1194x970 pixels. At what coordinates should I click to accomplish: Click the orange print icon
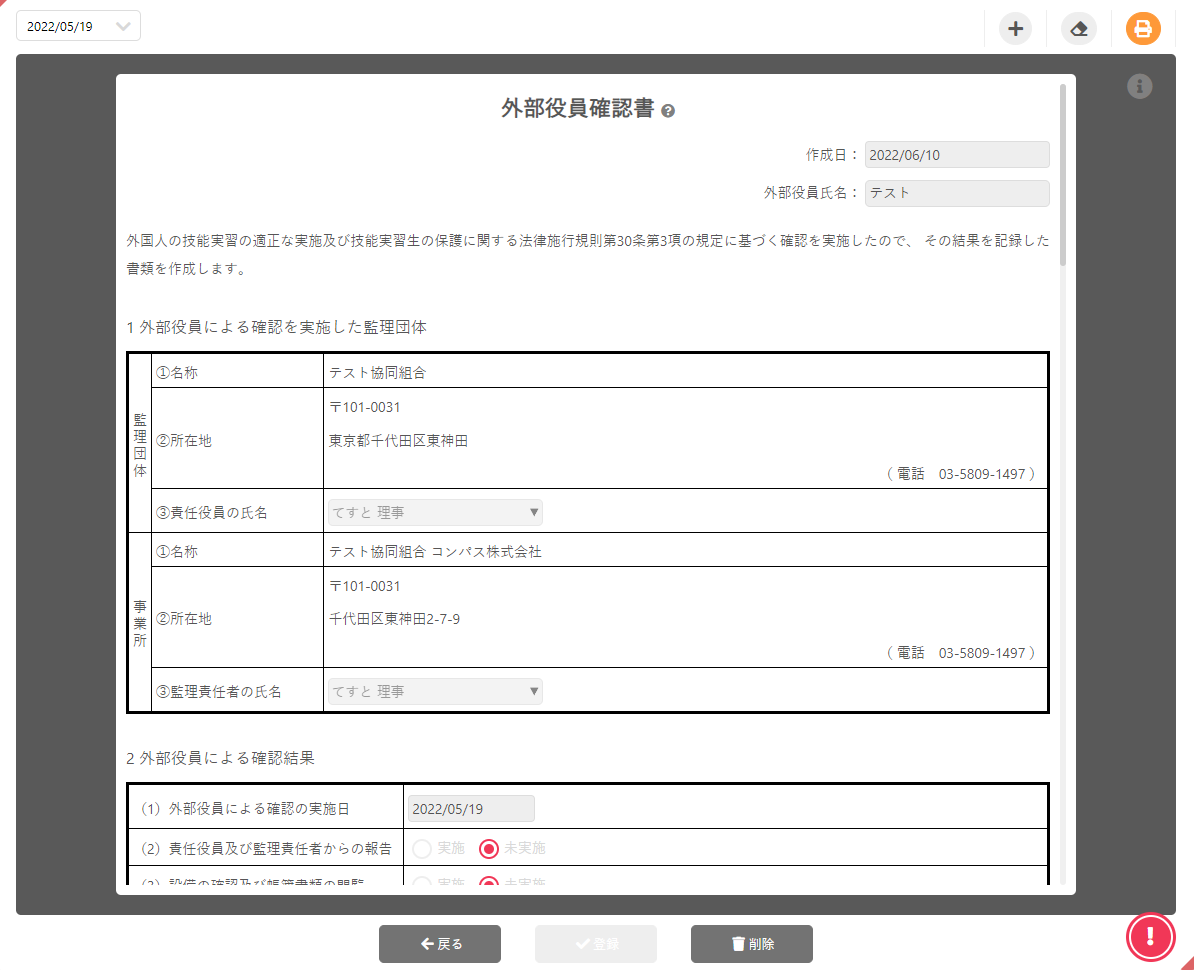pyautogui.click(x=1143, y=28)
